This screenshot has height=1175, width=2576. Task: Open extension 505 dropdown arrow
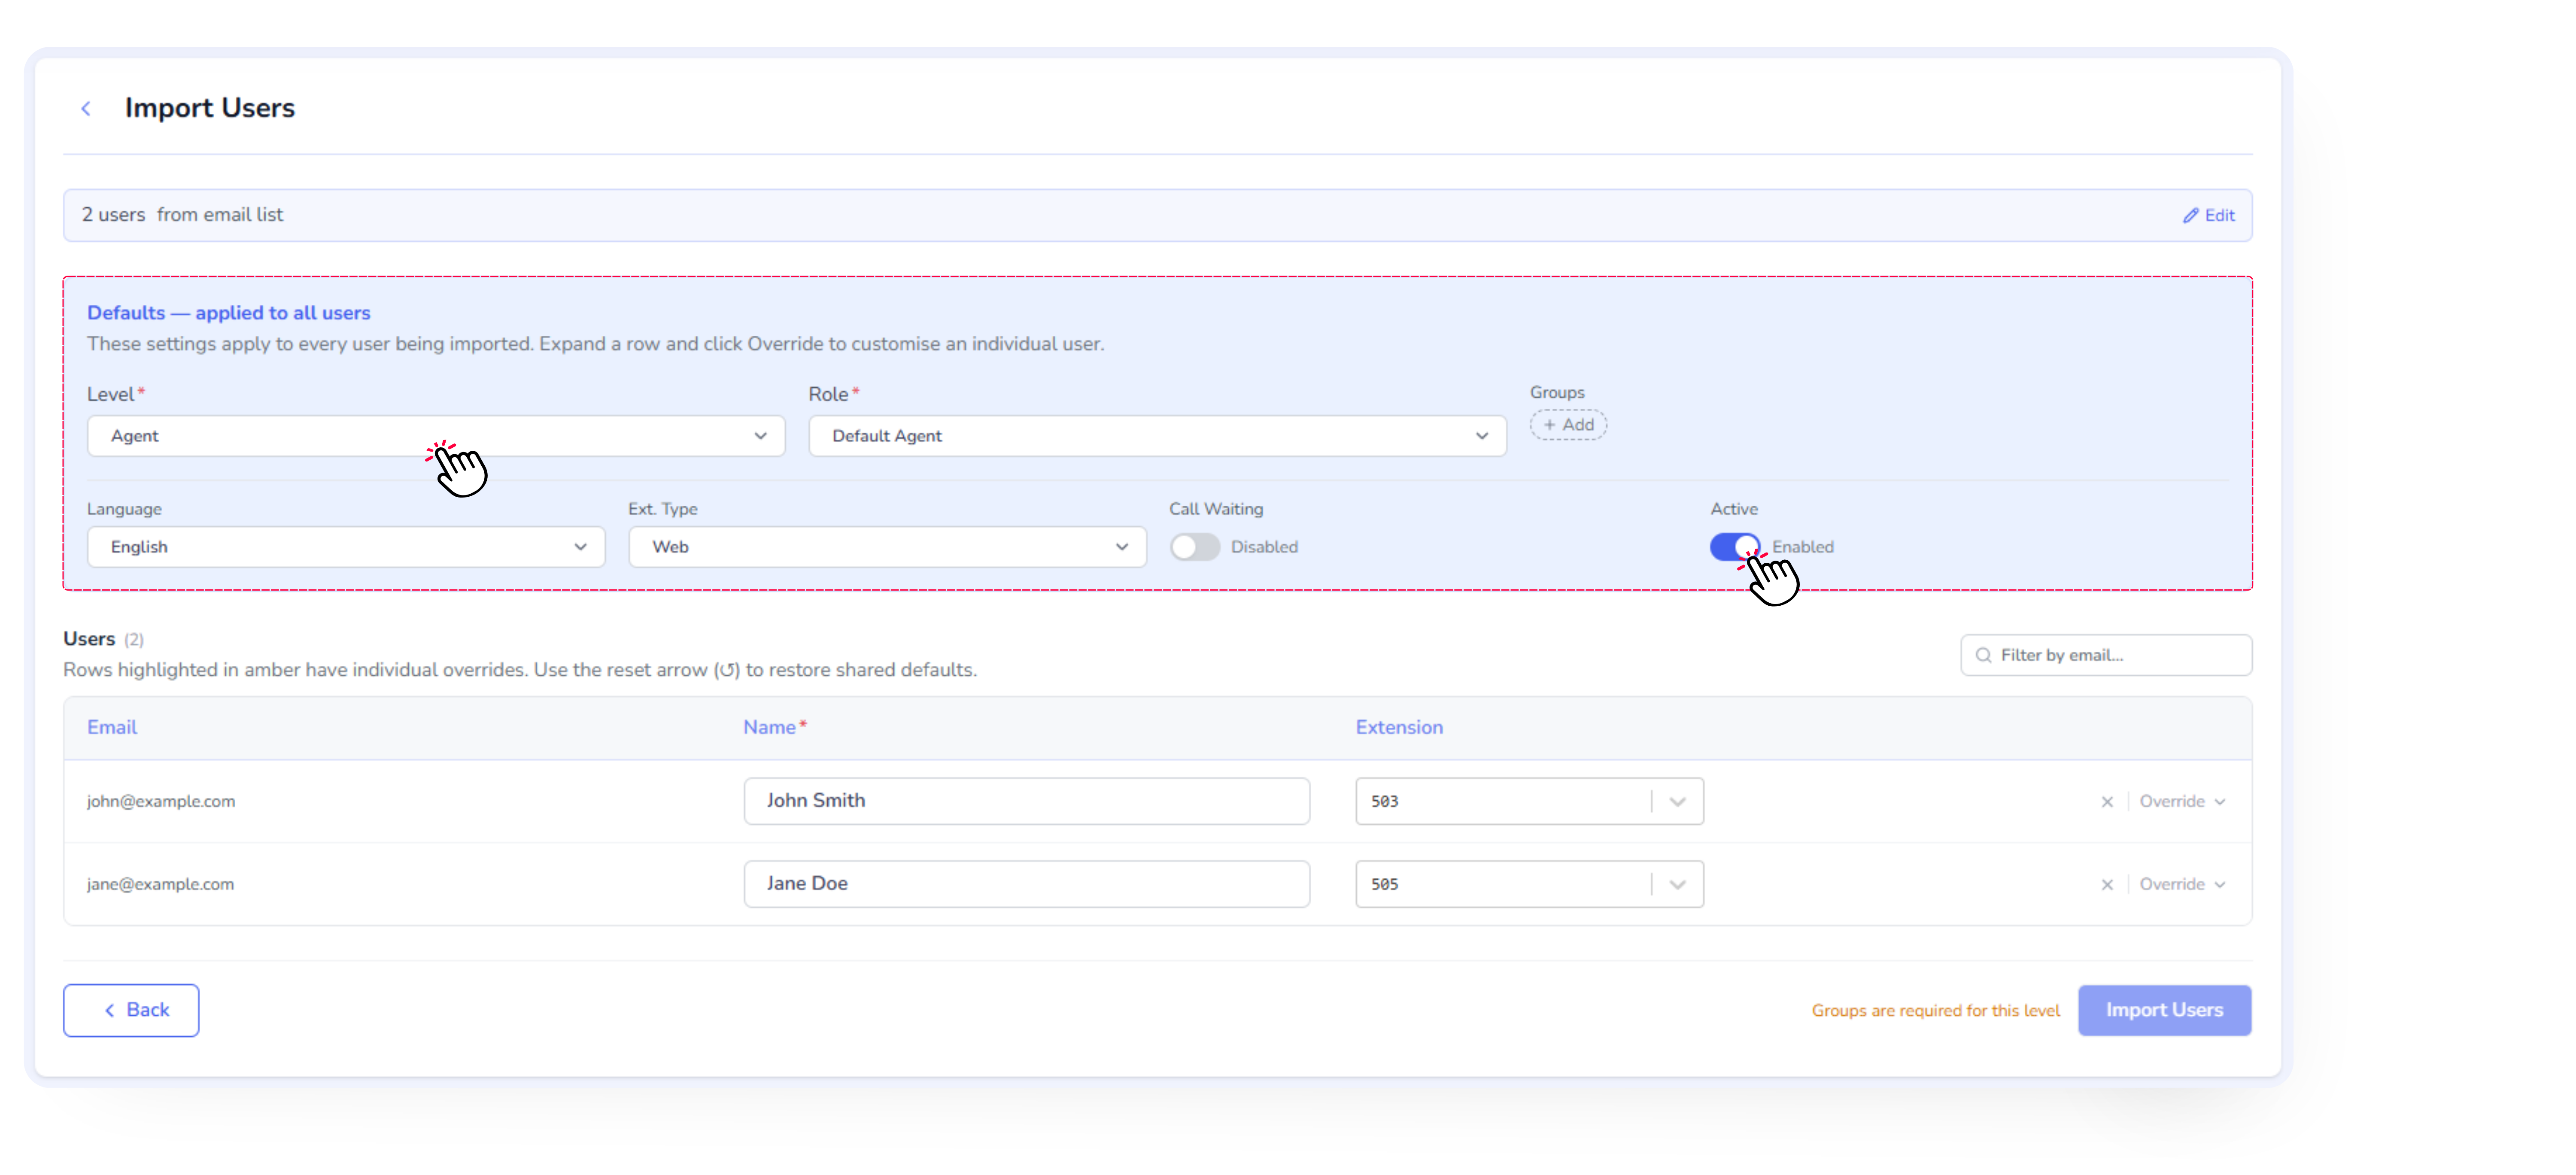(x=1677, y=884)
